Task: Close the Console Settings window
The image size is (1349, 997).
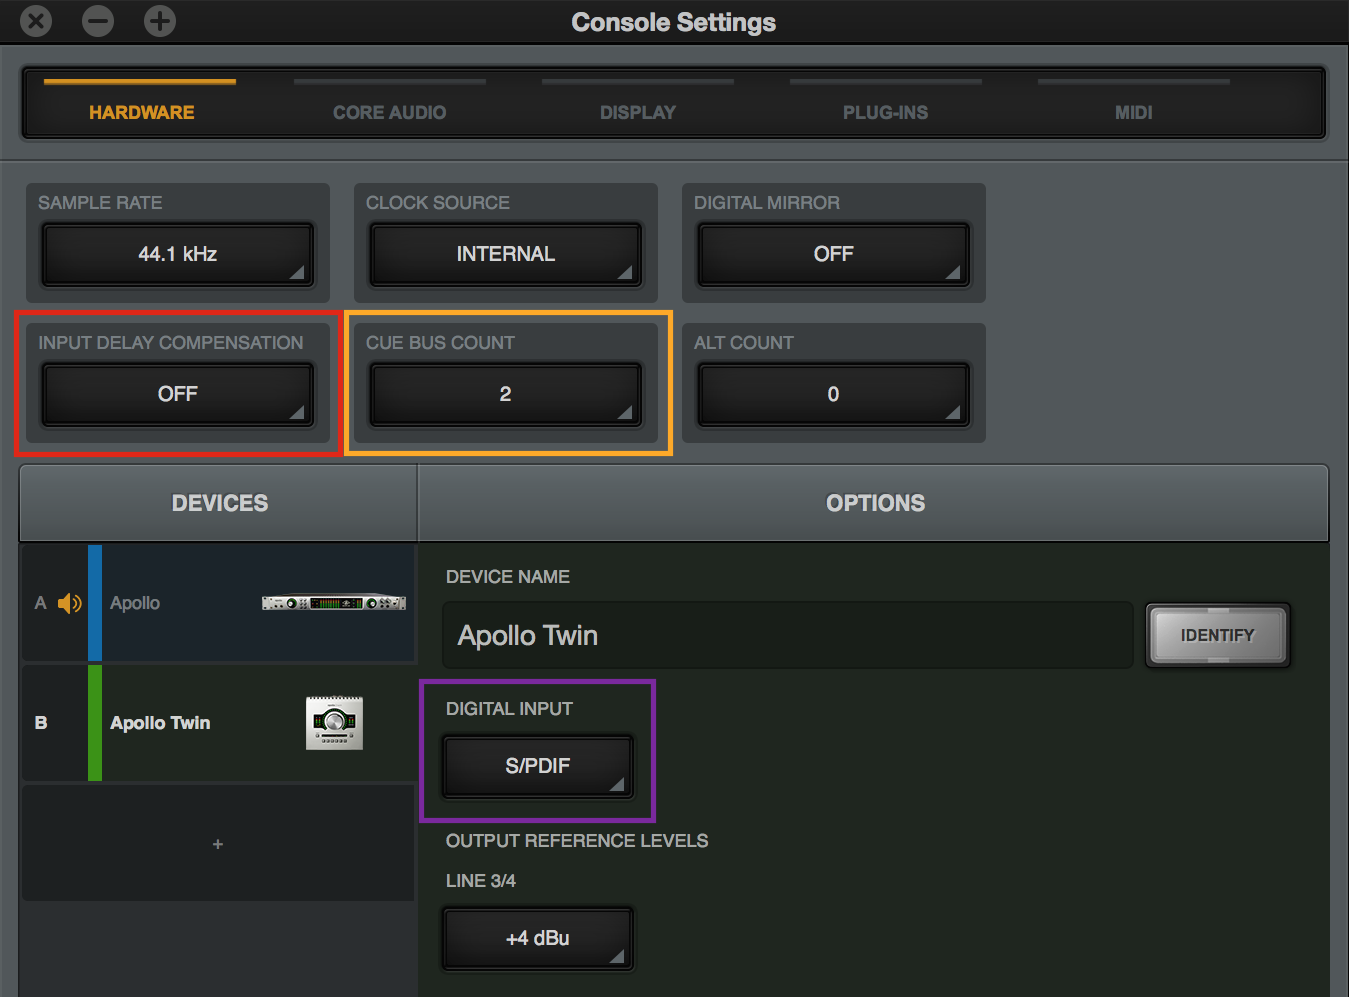Action: (x=36, y=21)
